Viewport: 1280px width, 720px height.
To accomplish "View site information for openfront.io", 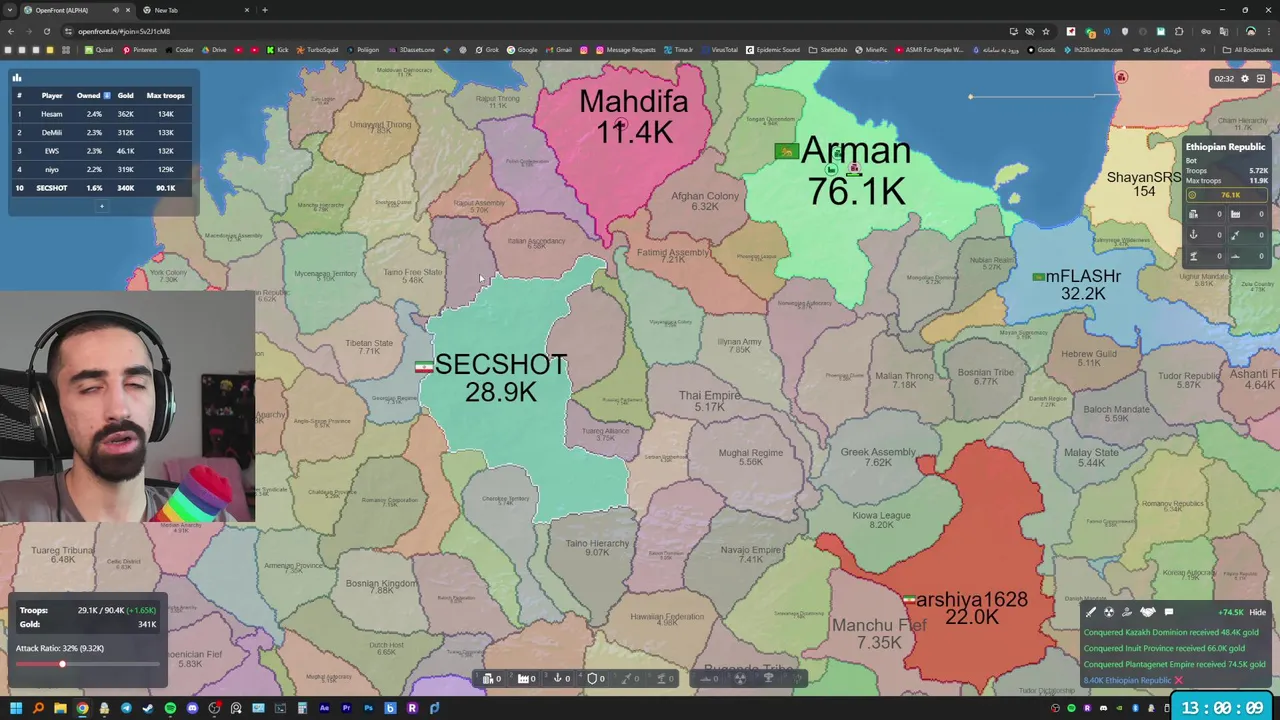I will point(68,31).
